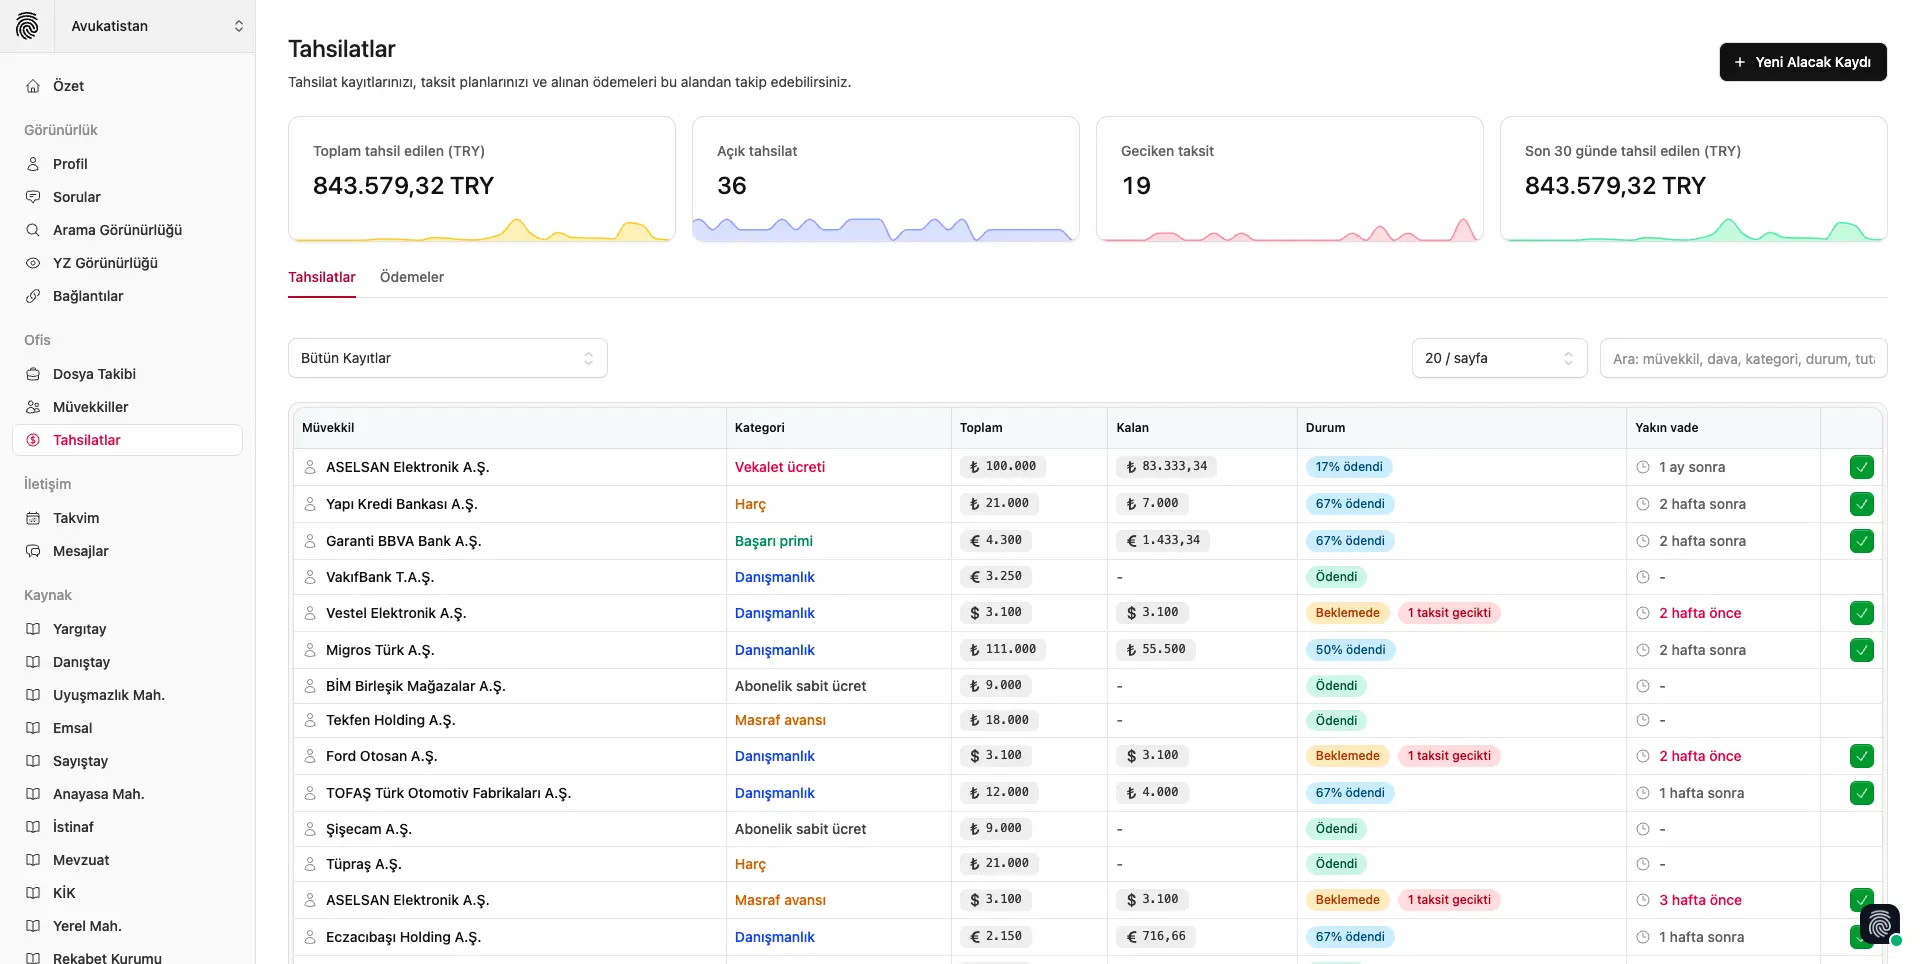
Task: Open Takvim calendar icon in sidebar
Action: point(33,518)
